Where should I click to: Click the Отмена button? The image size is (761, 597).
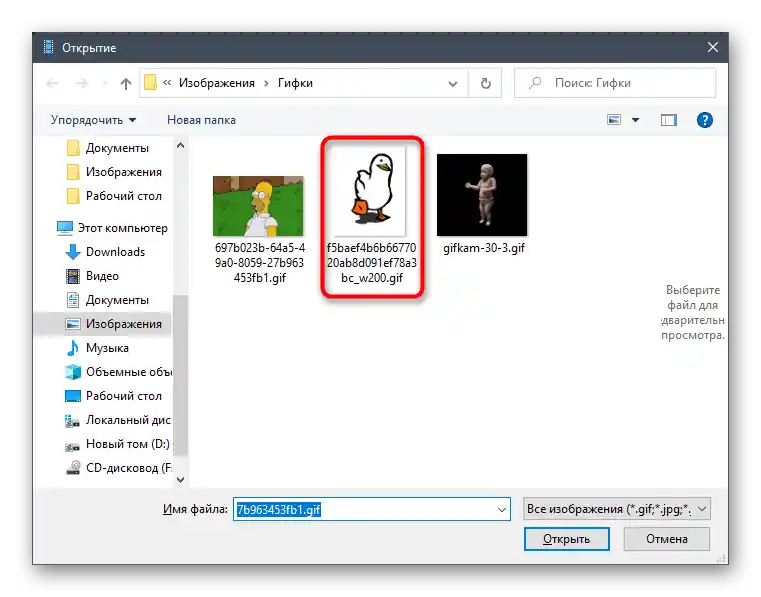(666, 539)
